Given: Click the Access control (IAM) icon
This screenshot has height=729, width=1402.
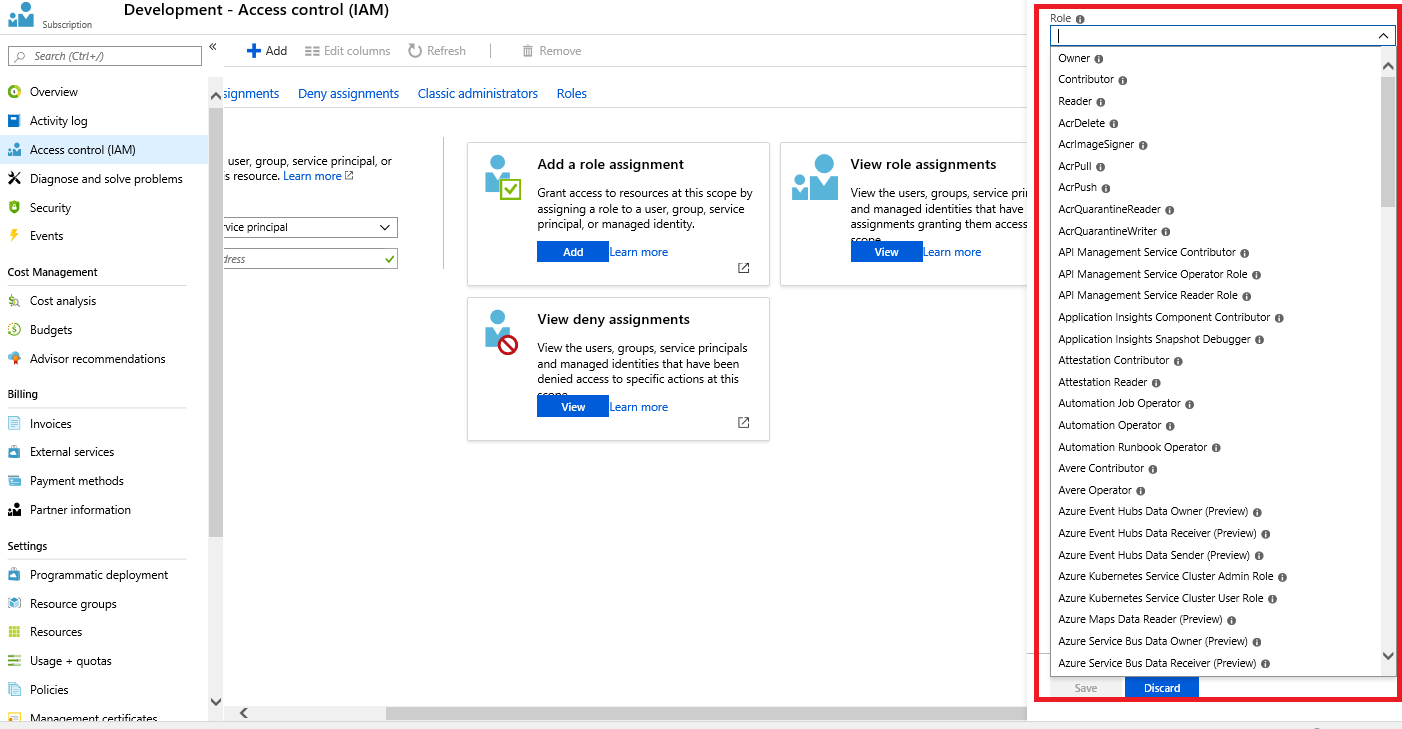Looking at the screenshot, I should (x=14, y=150).
